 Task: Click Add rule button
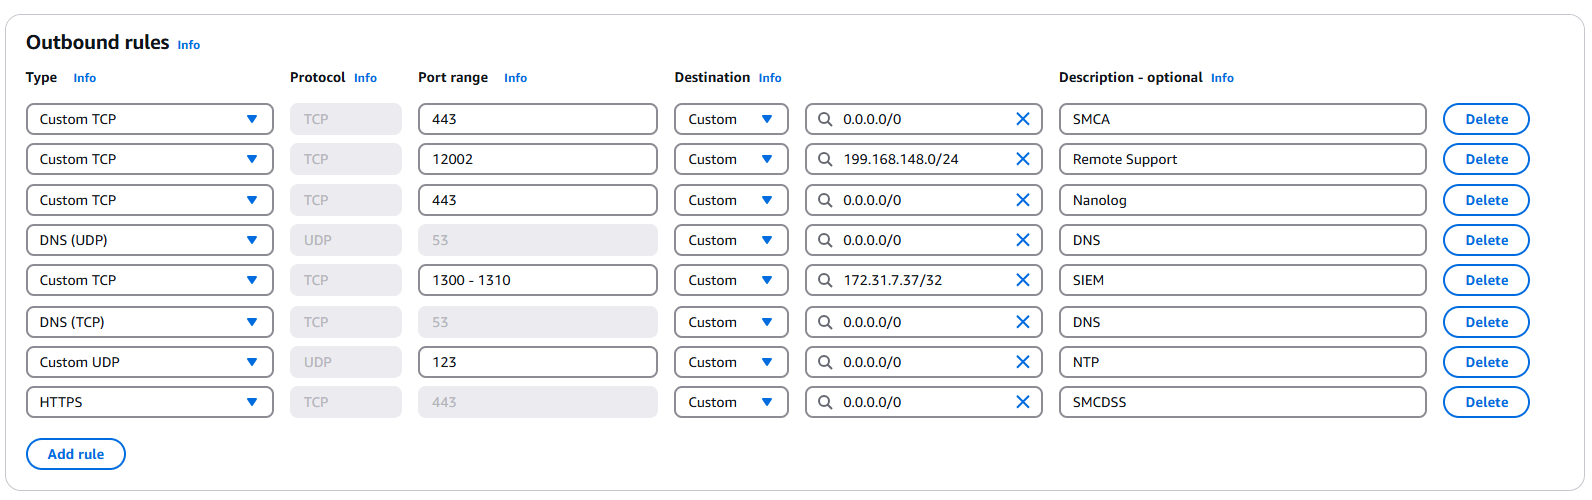pos(76,454)
